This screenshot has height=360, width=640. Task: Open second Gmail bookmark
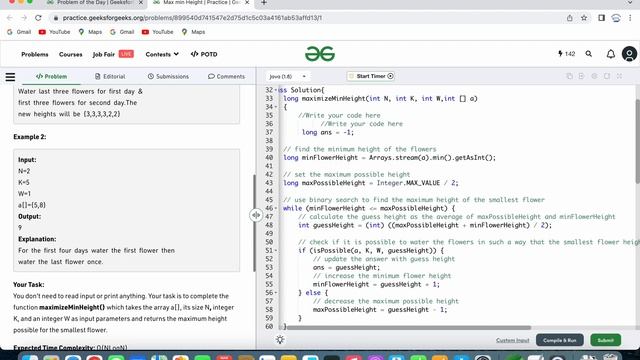122,32
